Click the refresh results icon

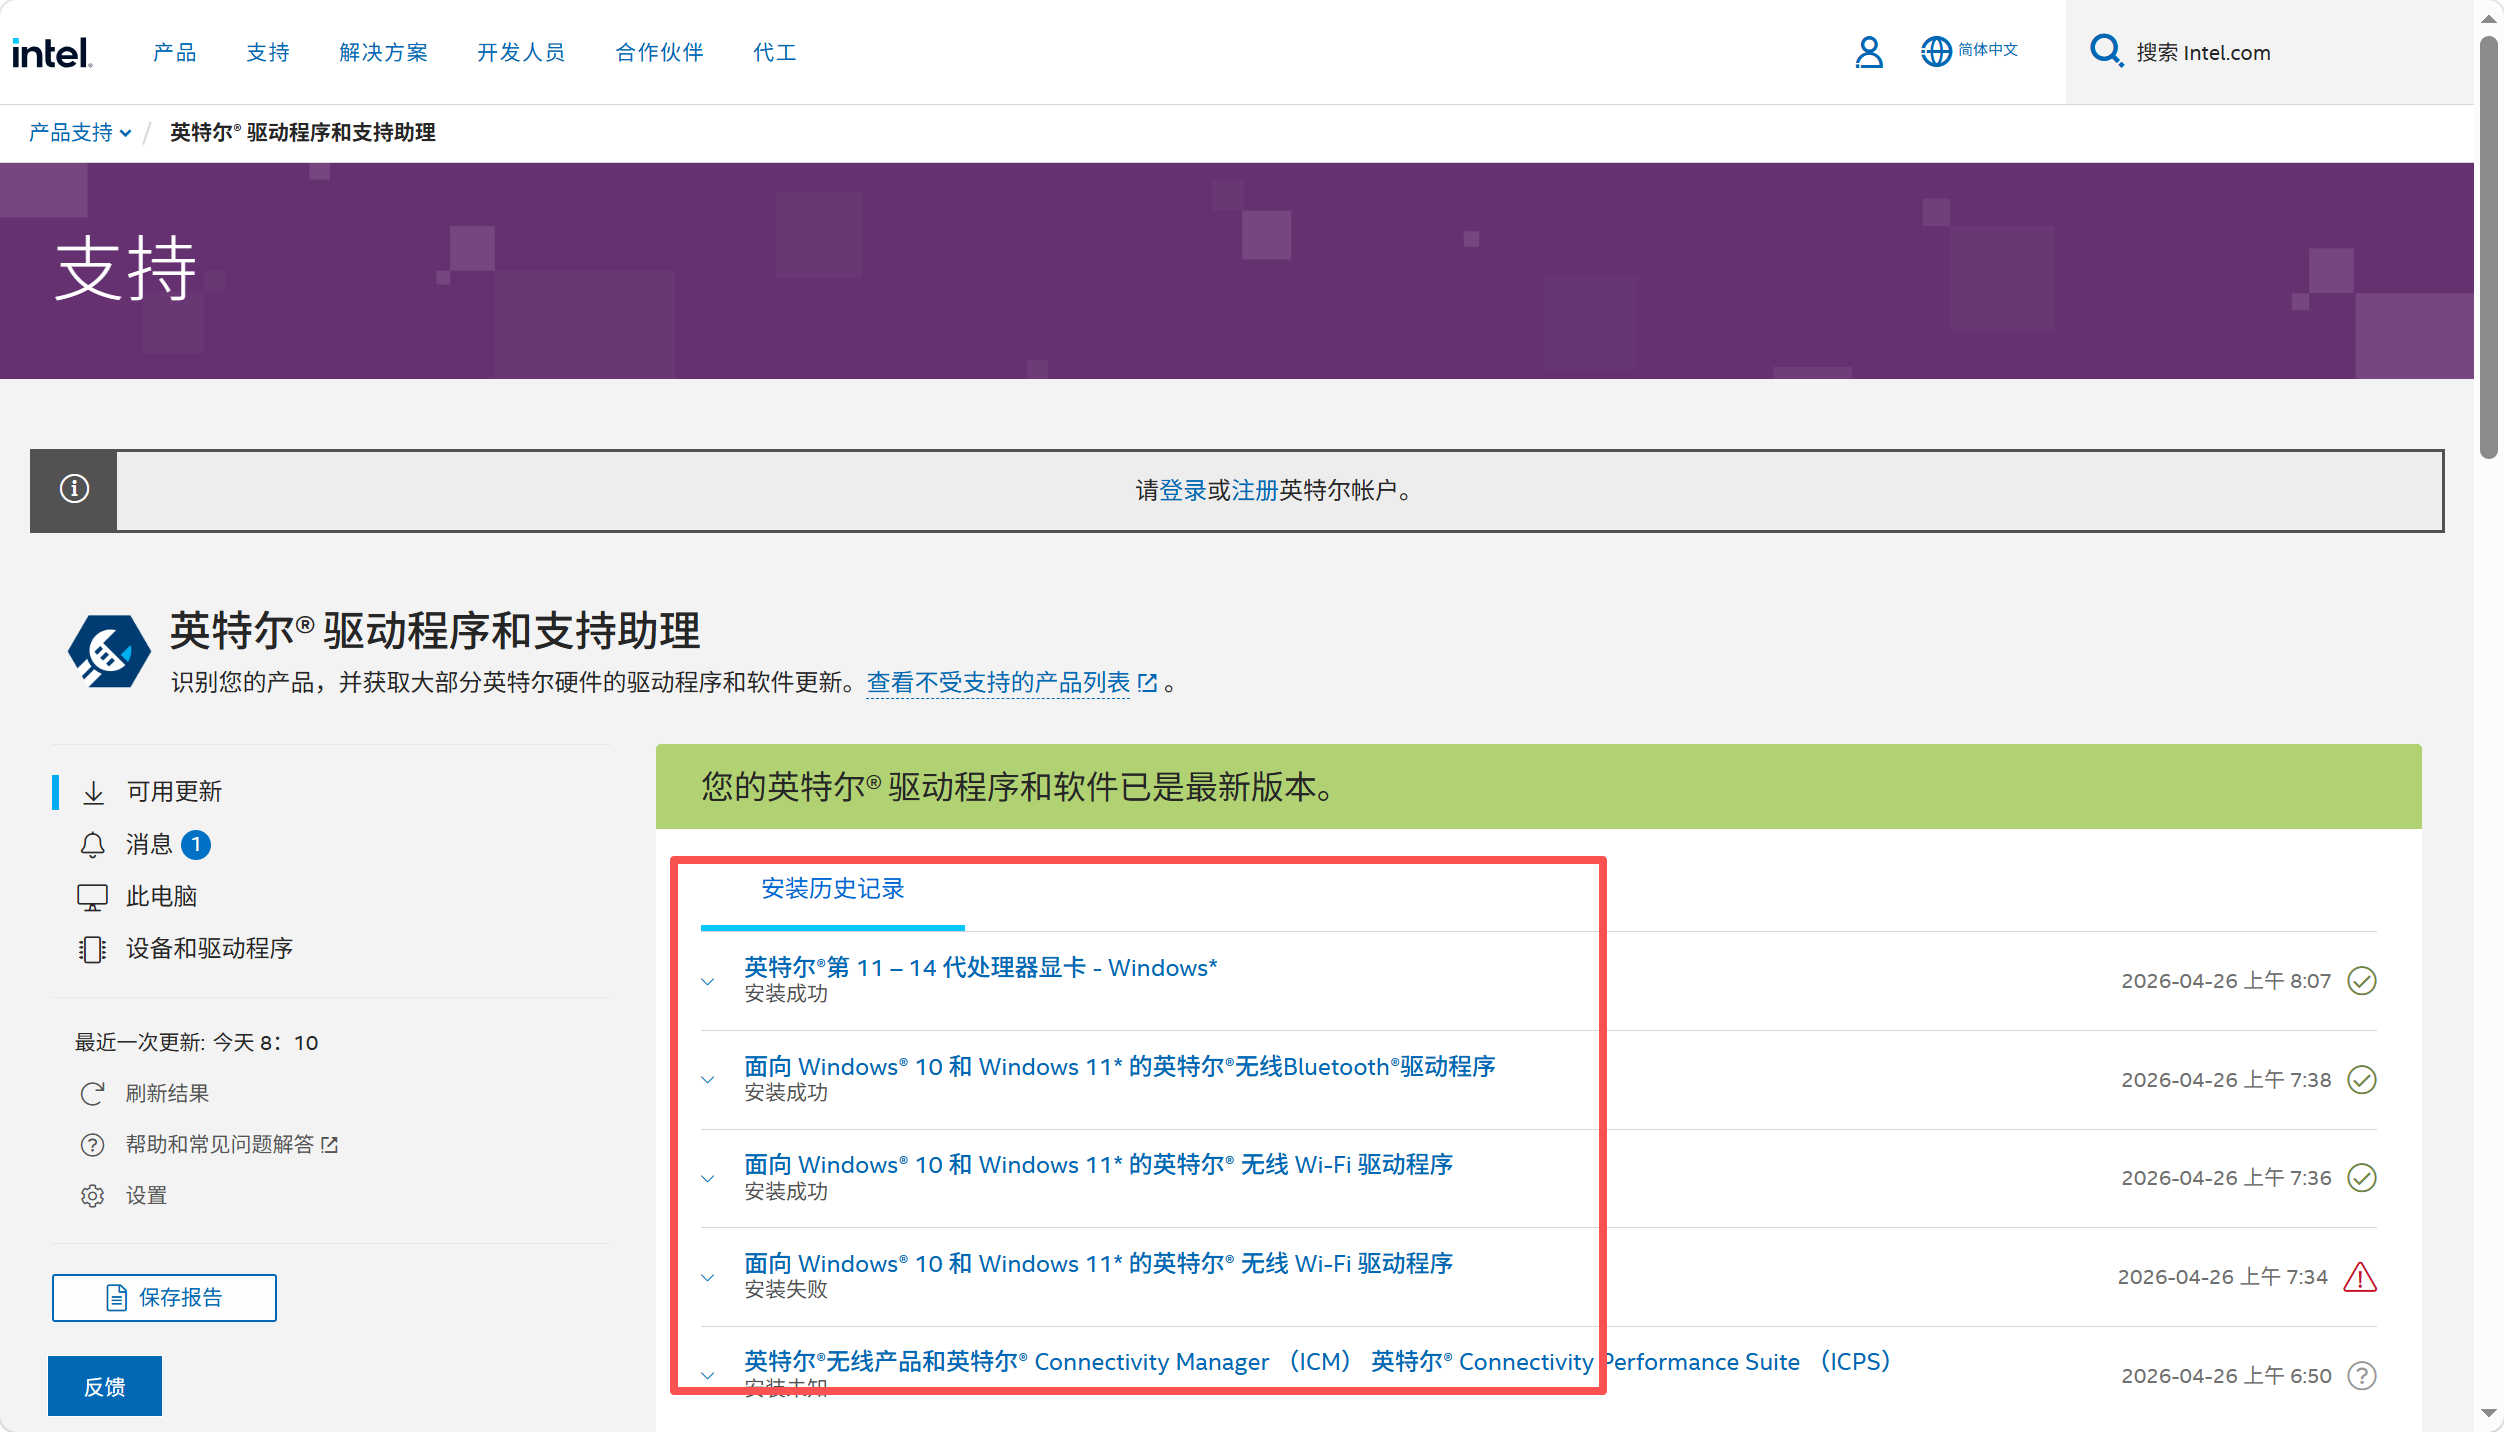point(92,1093)
